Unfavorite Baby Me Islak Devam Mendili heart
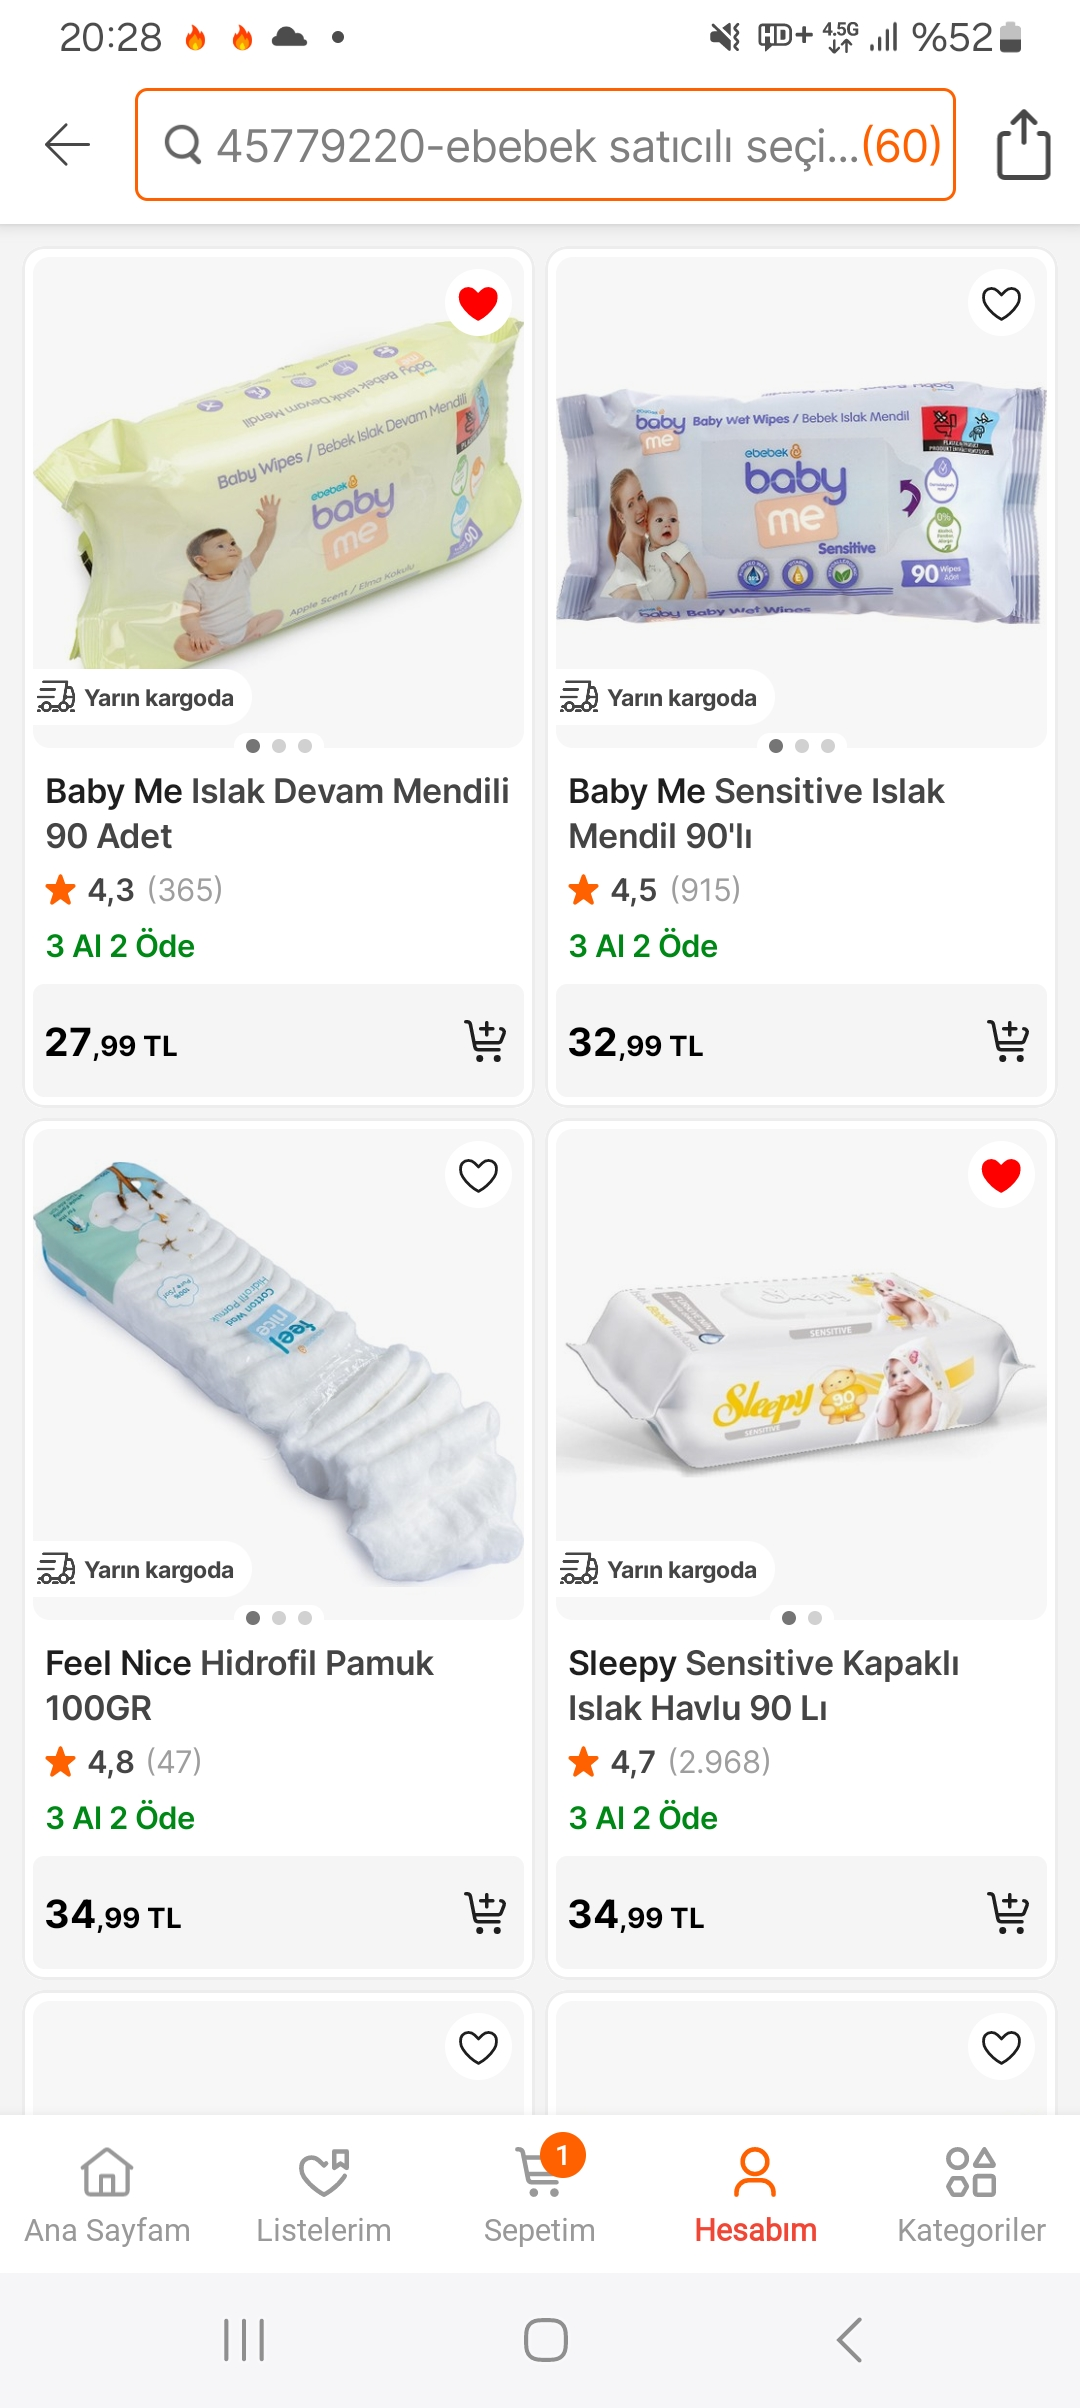The width and height of the screenshot is (1080, 2408). coord(478,302)
